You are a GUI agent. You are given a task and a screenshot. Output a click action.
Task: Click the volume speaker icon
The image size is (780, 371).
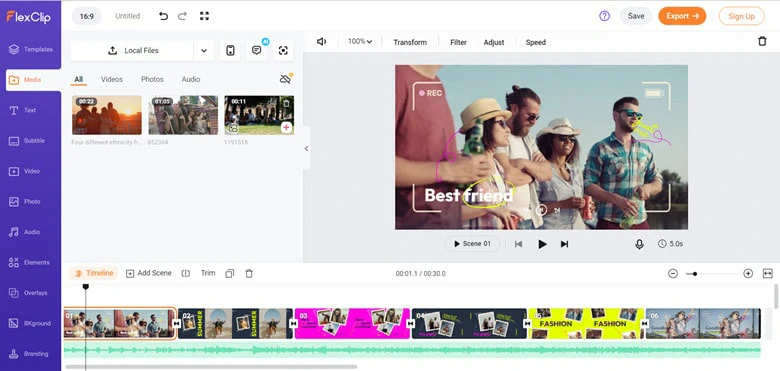point(321,42)
